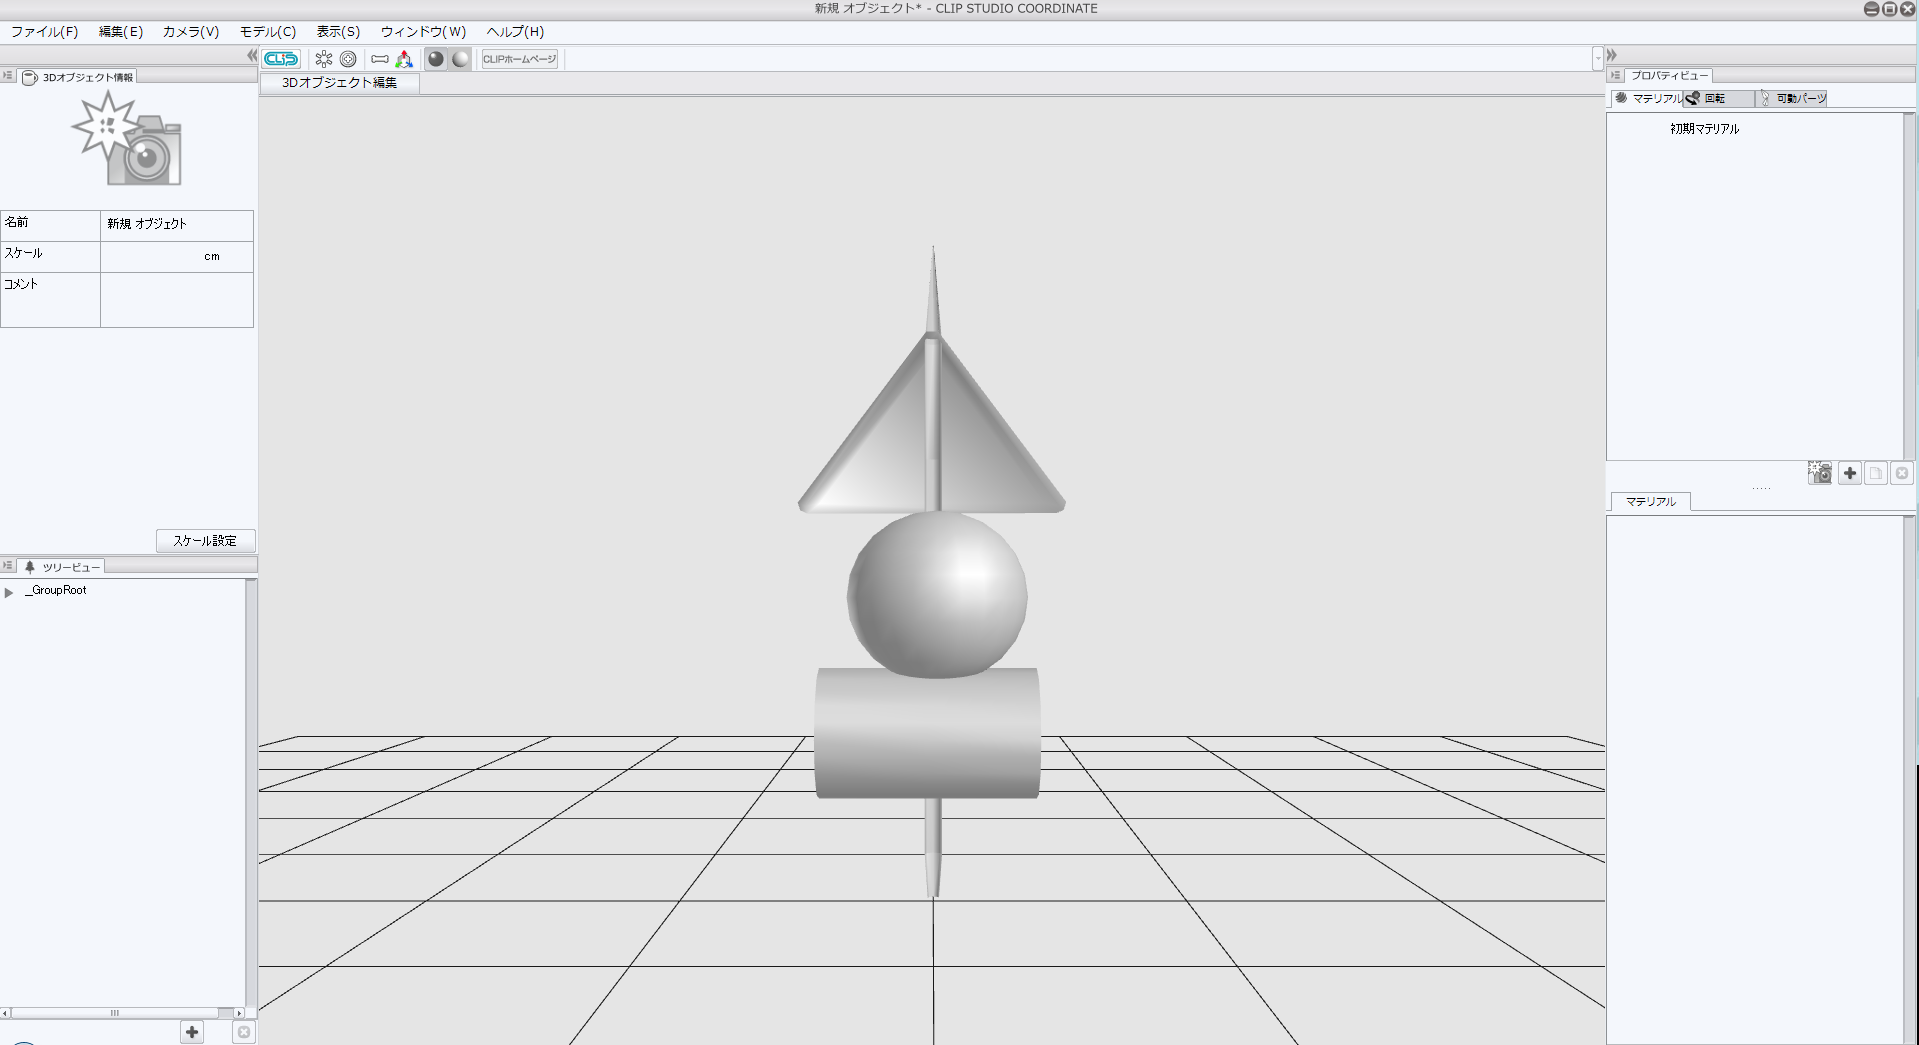1919x1045 pixels.
Task: Click the コメント text field
Action: pyautogui.click(x=177, y=299)
